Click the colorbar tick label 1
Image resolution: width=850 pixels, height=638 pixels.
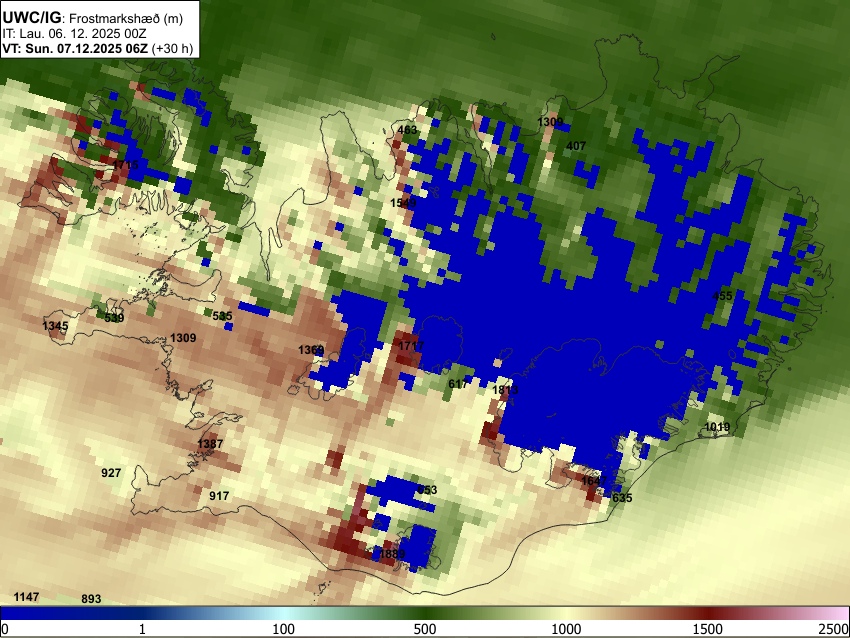[x=142, y=629]
